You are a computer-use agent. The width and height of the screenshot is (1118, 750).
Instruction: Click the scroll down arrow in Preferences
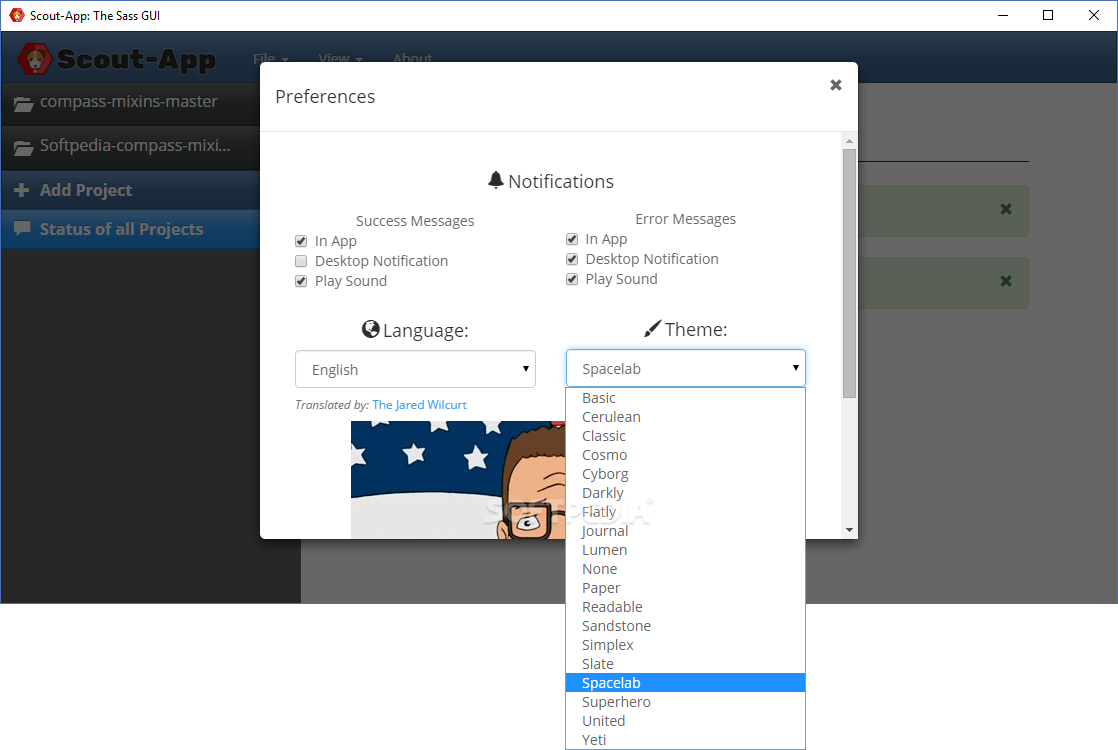[849, 530]
